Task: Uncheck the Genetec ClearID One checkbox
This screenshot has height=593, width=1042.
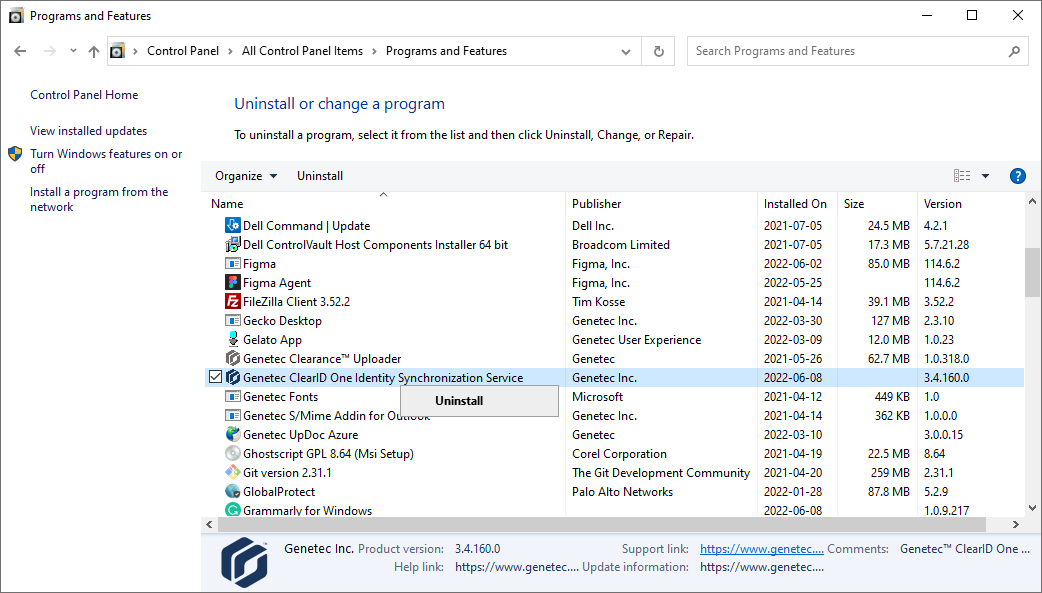Action: click(x=217, y=377)
